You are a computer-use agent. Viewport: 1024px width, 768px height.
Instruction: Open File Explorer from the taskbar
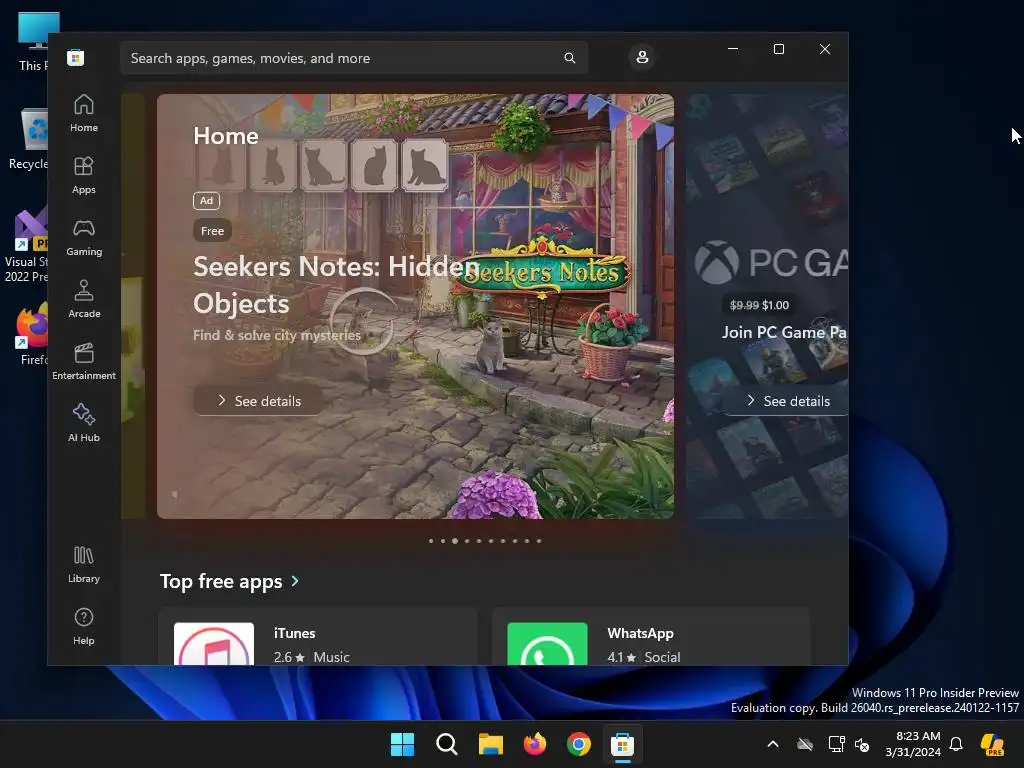490,744
